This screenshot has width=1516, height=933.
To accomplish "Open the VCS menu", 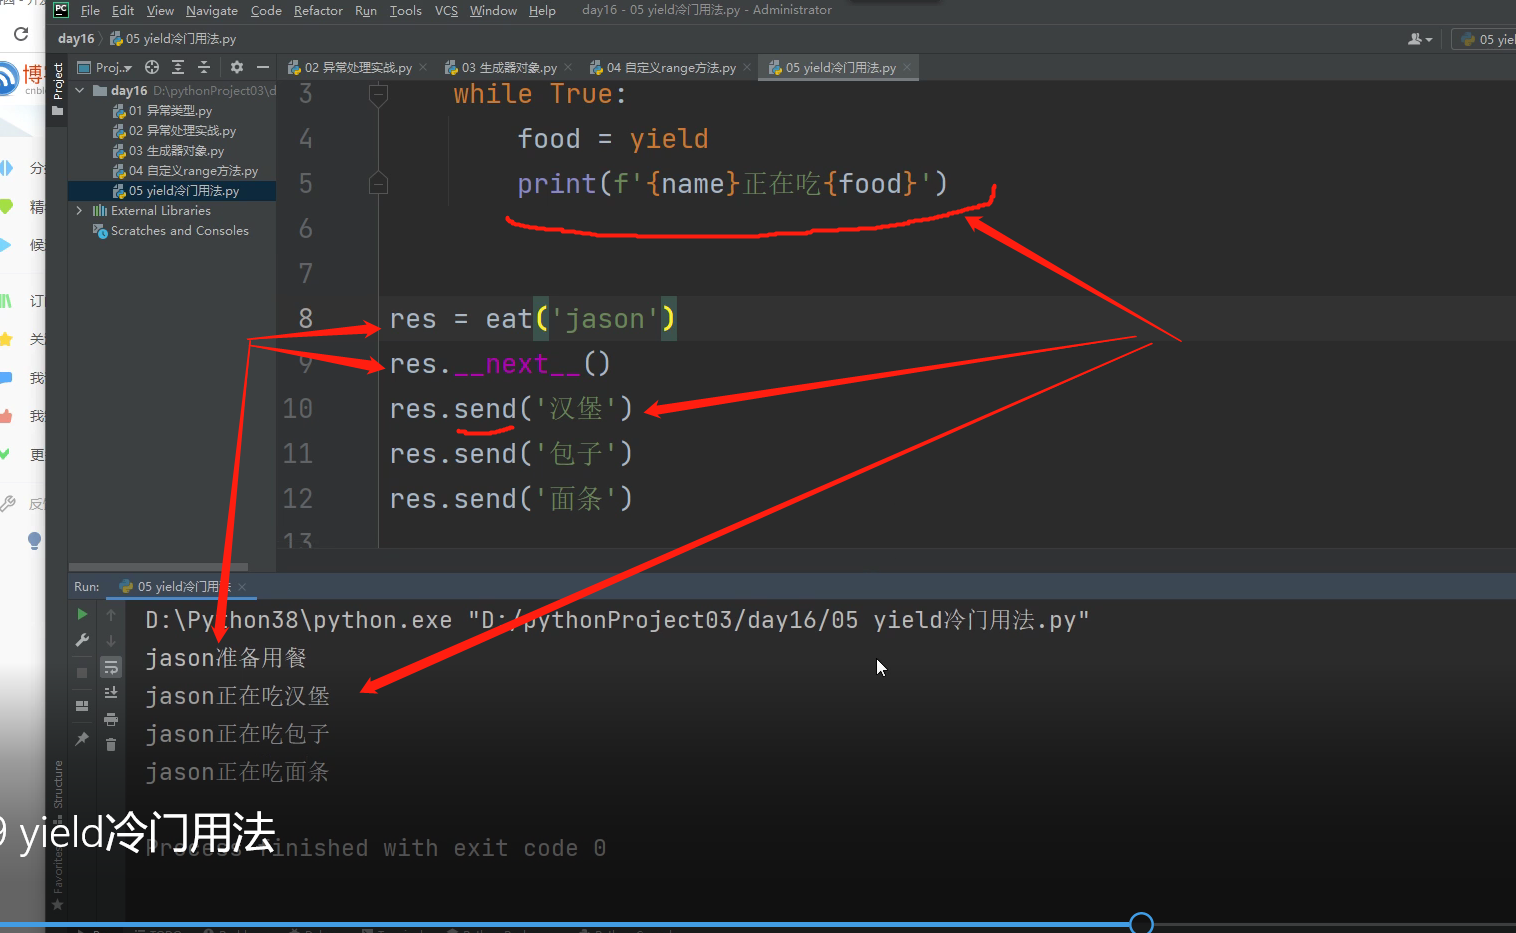I will coord(446,10).
